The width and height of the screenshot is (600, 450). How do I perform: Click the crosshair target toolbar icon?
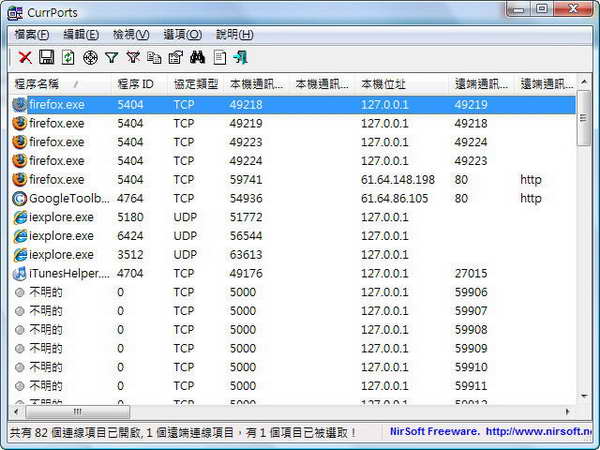(90, 58)
